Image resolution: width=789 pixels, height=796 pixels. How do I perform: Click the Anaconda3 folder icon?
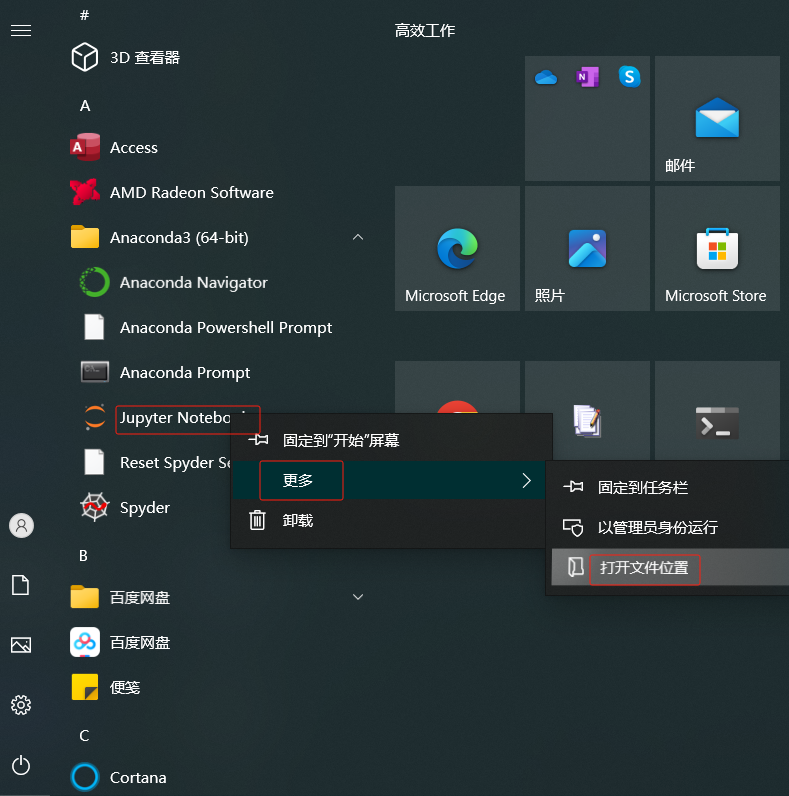pos(85,237)
